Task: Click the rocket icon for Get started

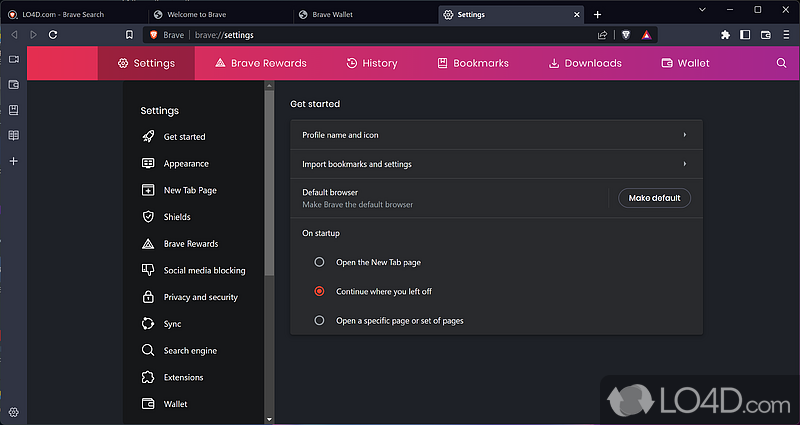Action: (148, 136)
